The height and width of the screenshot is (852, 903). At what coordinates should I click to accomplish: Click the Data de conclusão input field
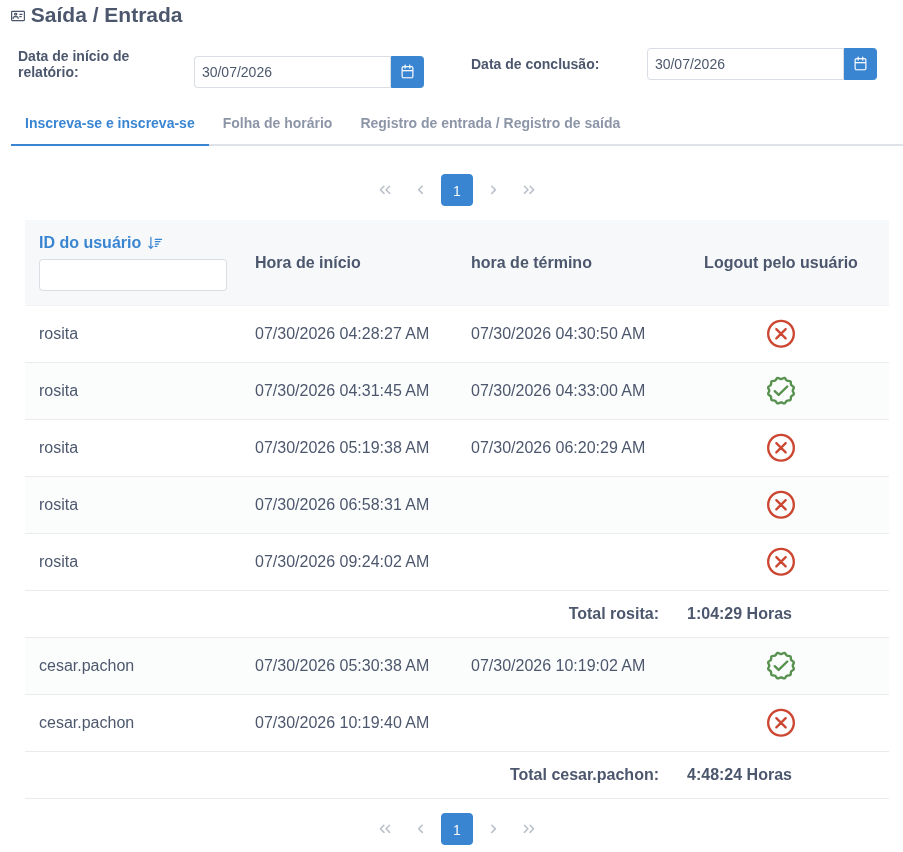(x=745, y=64)
